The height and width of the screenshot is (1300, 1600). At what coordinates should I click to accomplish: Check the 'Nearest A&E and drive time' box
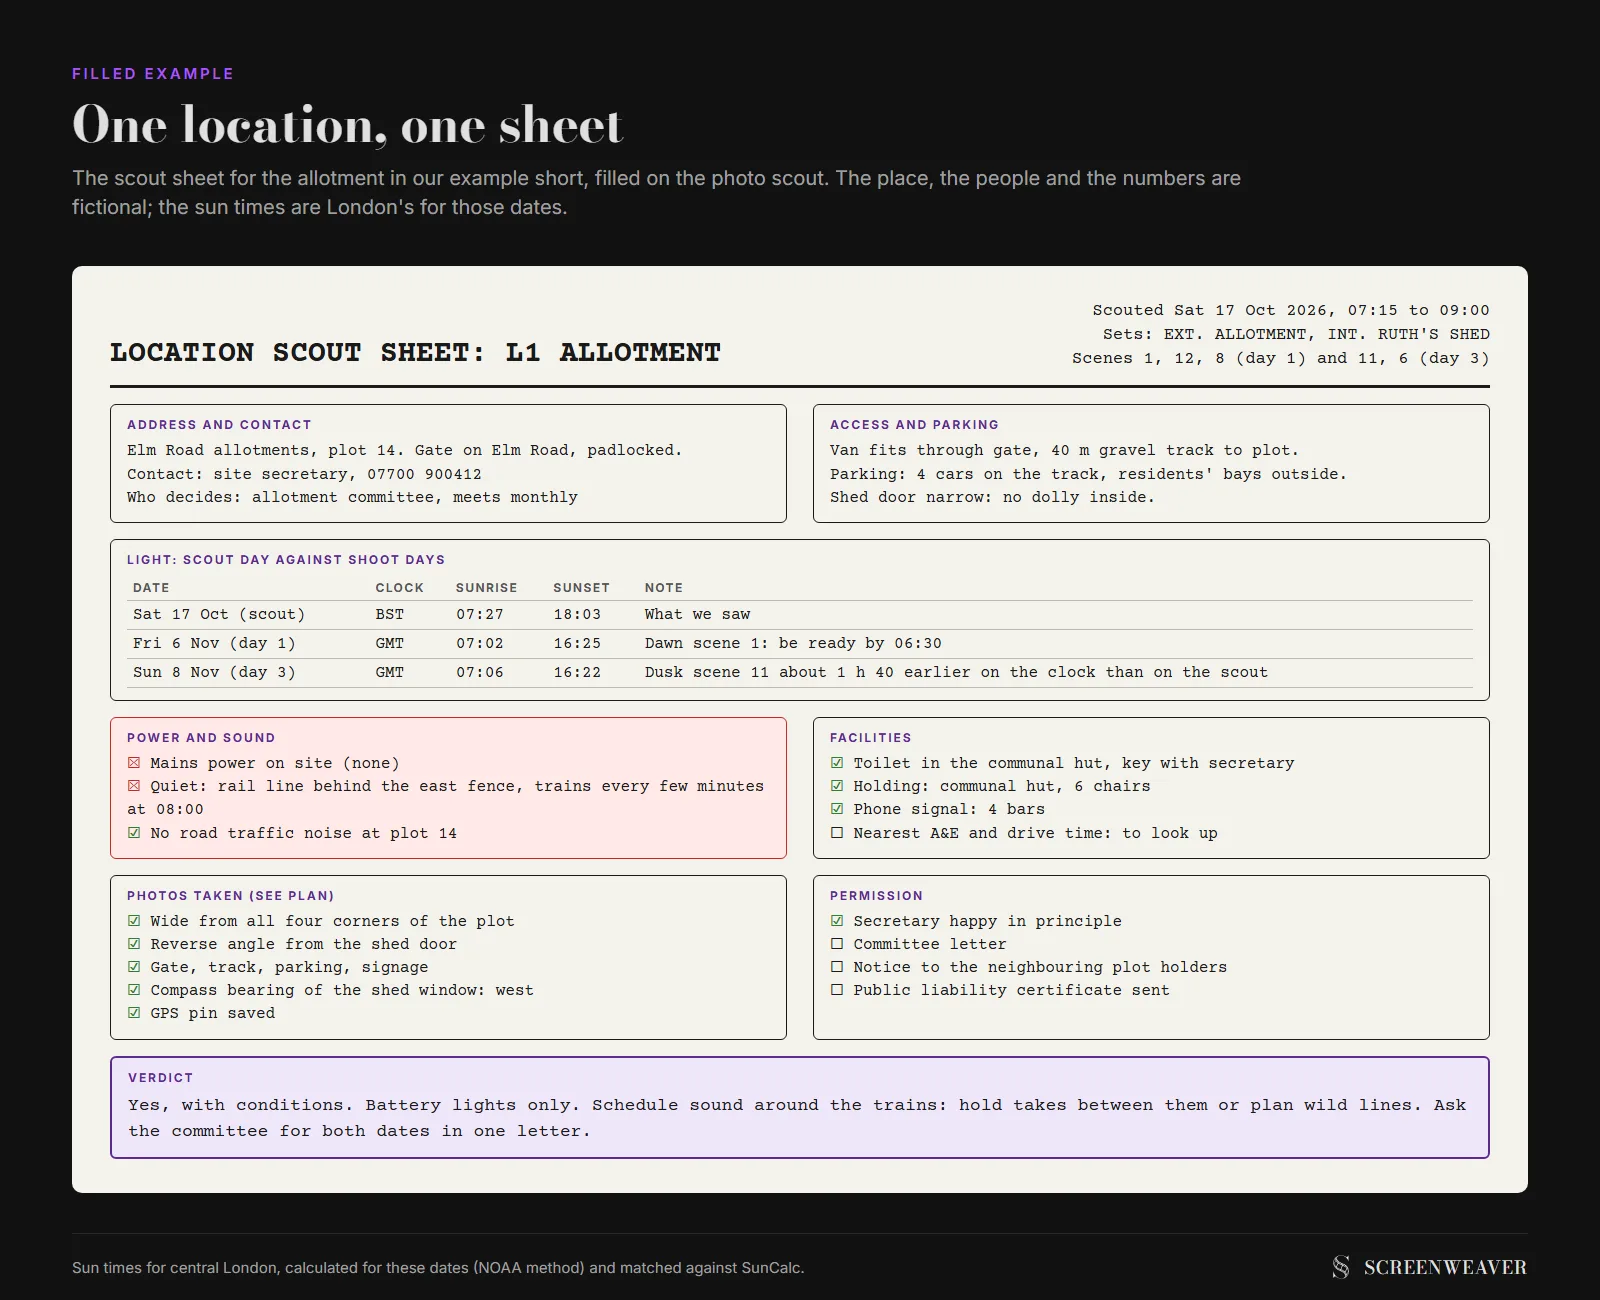point(837,833)
